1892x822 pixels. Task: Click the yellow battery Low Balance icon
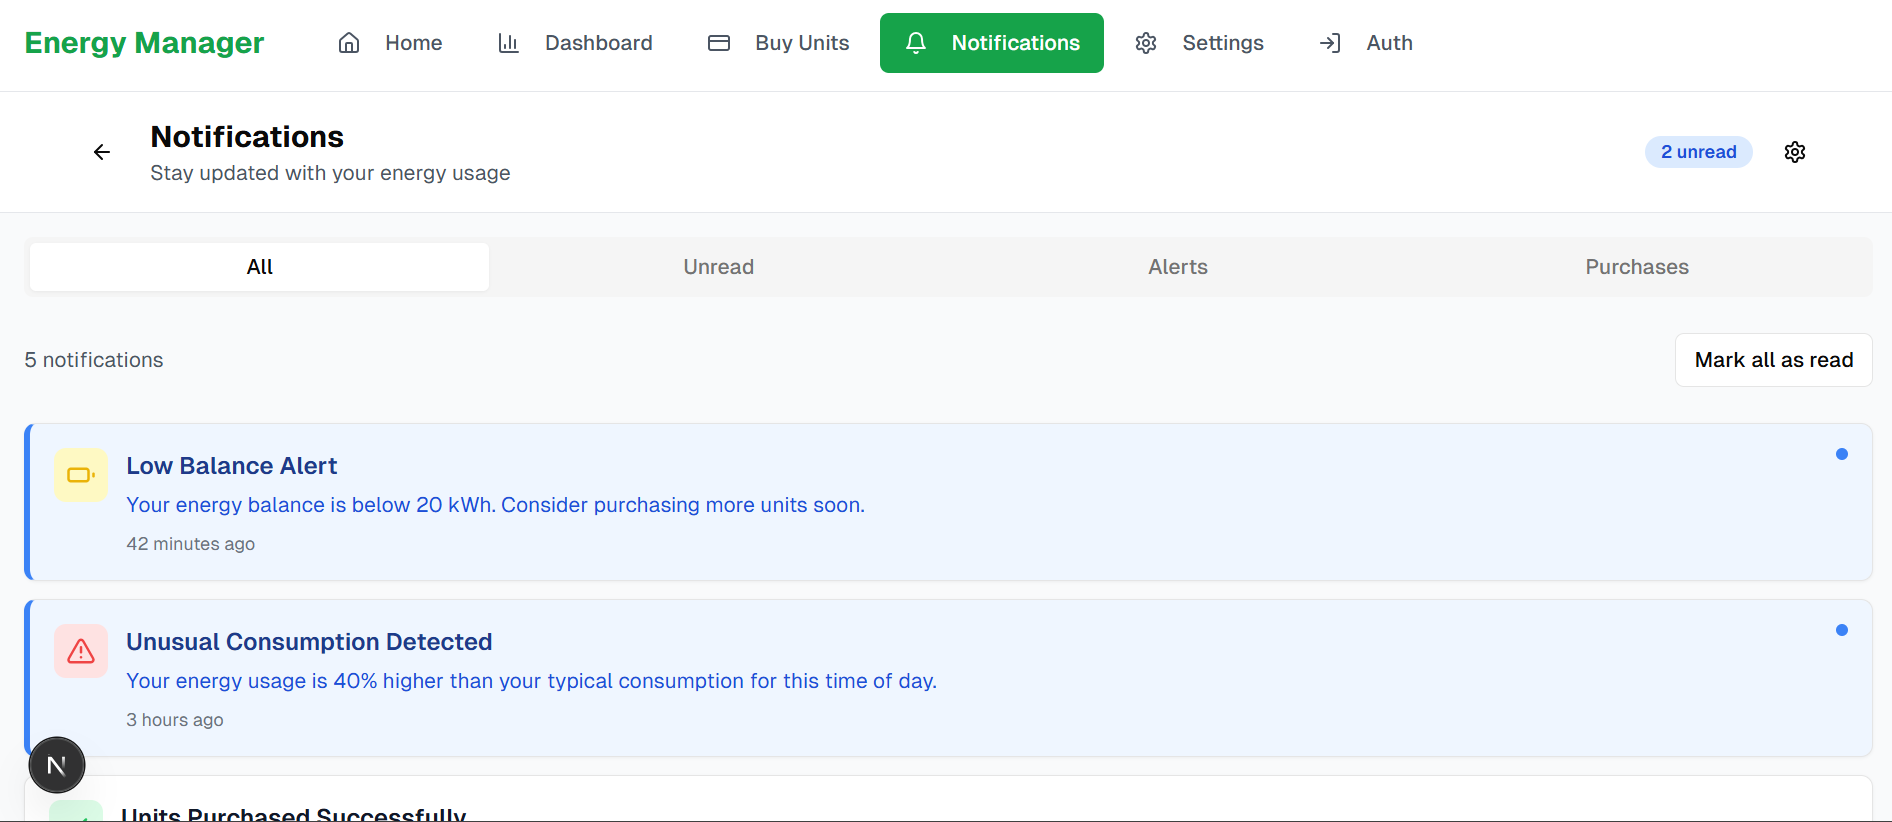point(81,475)
